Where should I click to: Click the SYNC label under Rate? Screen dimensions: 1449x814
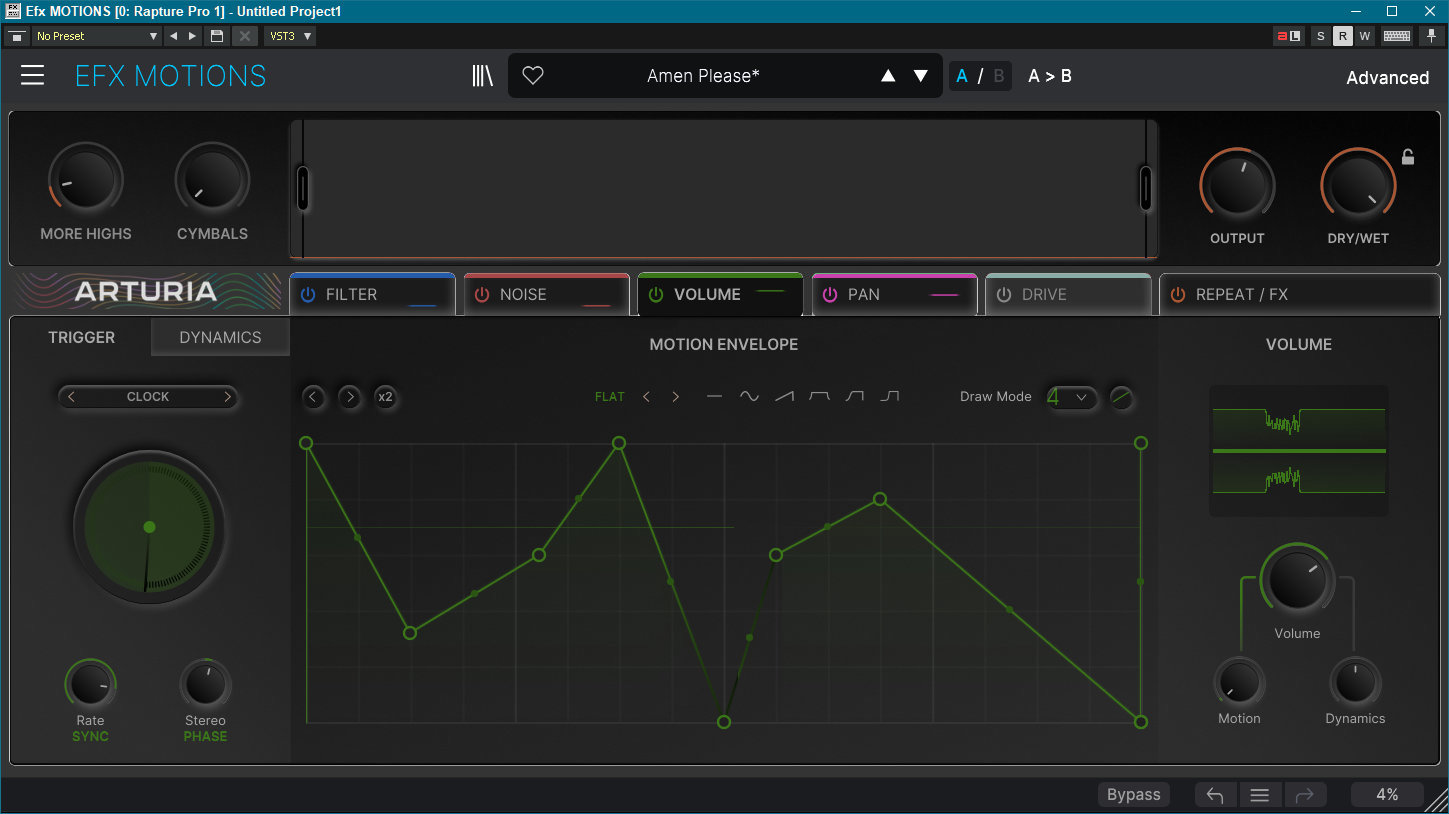(x=90, y=737)
